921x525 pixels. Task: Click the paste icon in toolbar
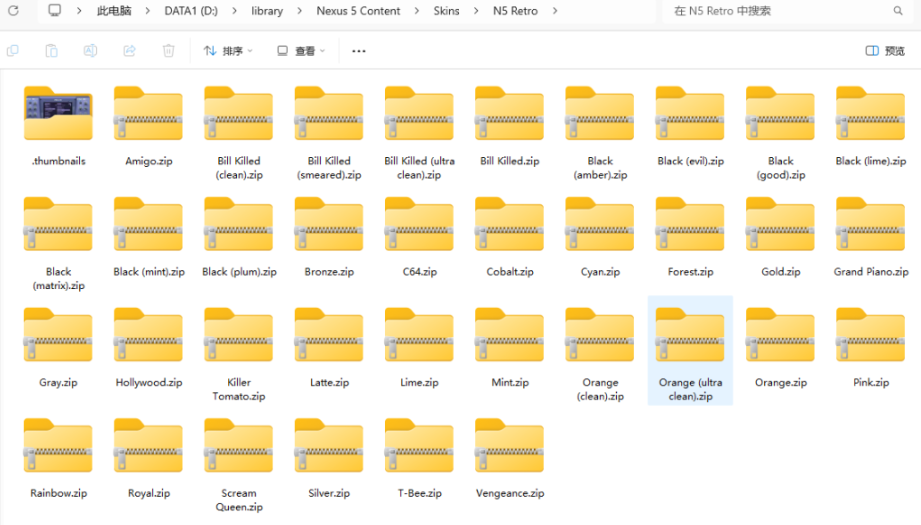tap(52, 51)
